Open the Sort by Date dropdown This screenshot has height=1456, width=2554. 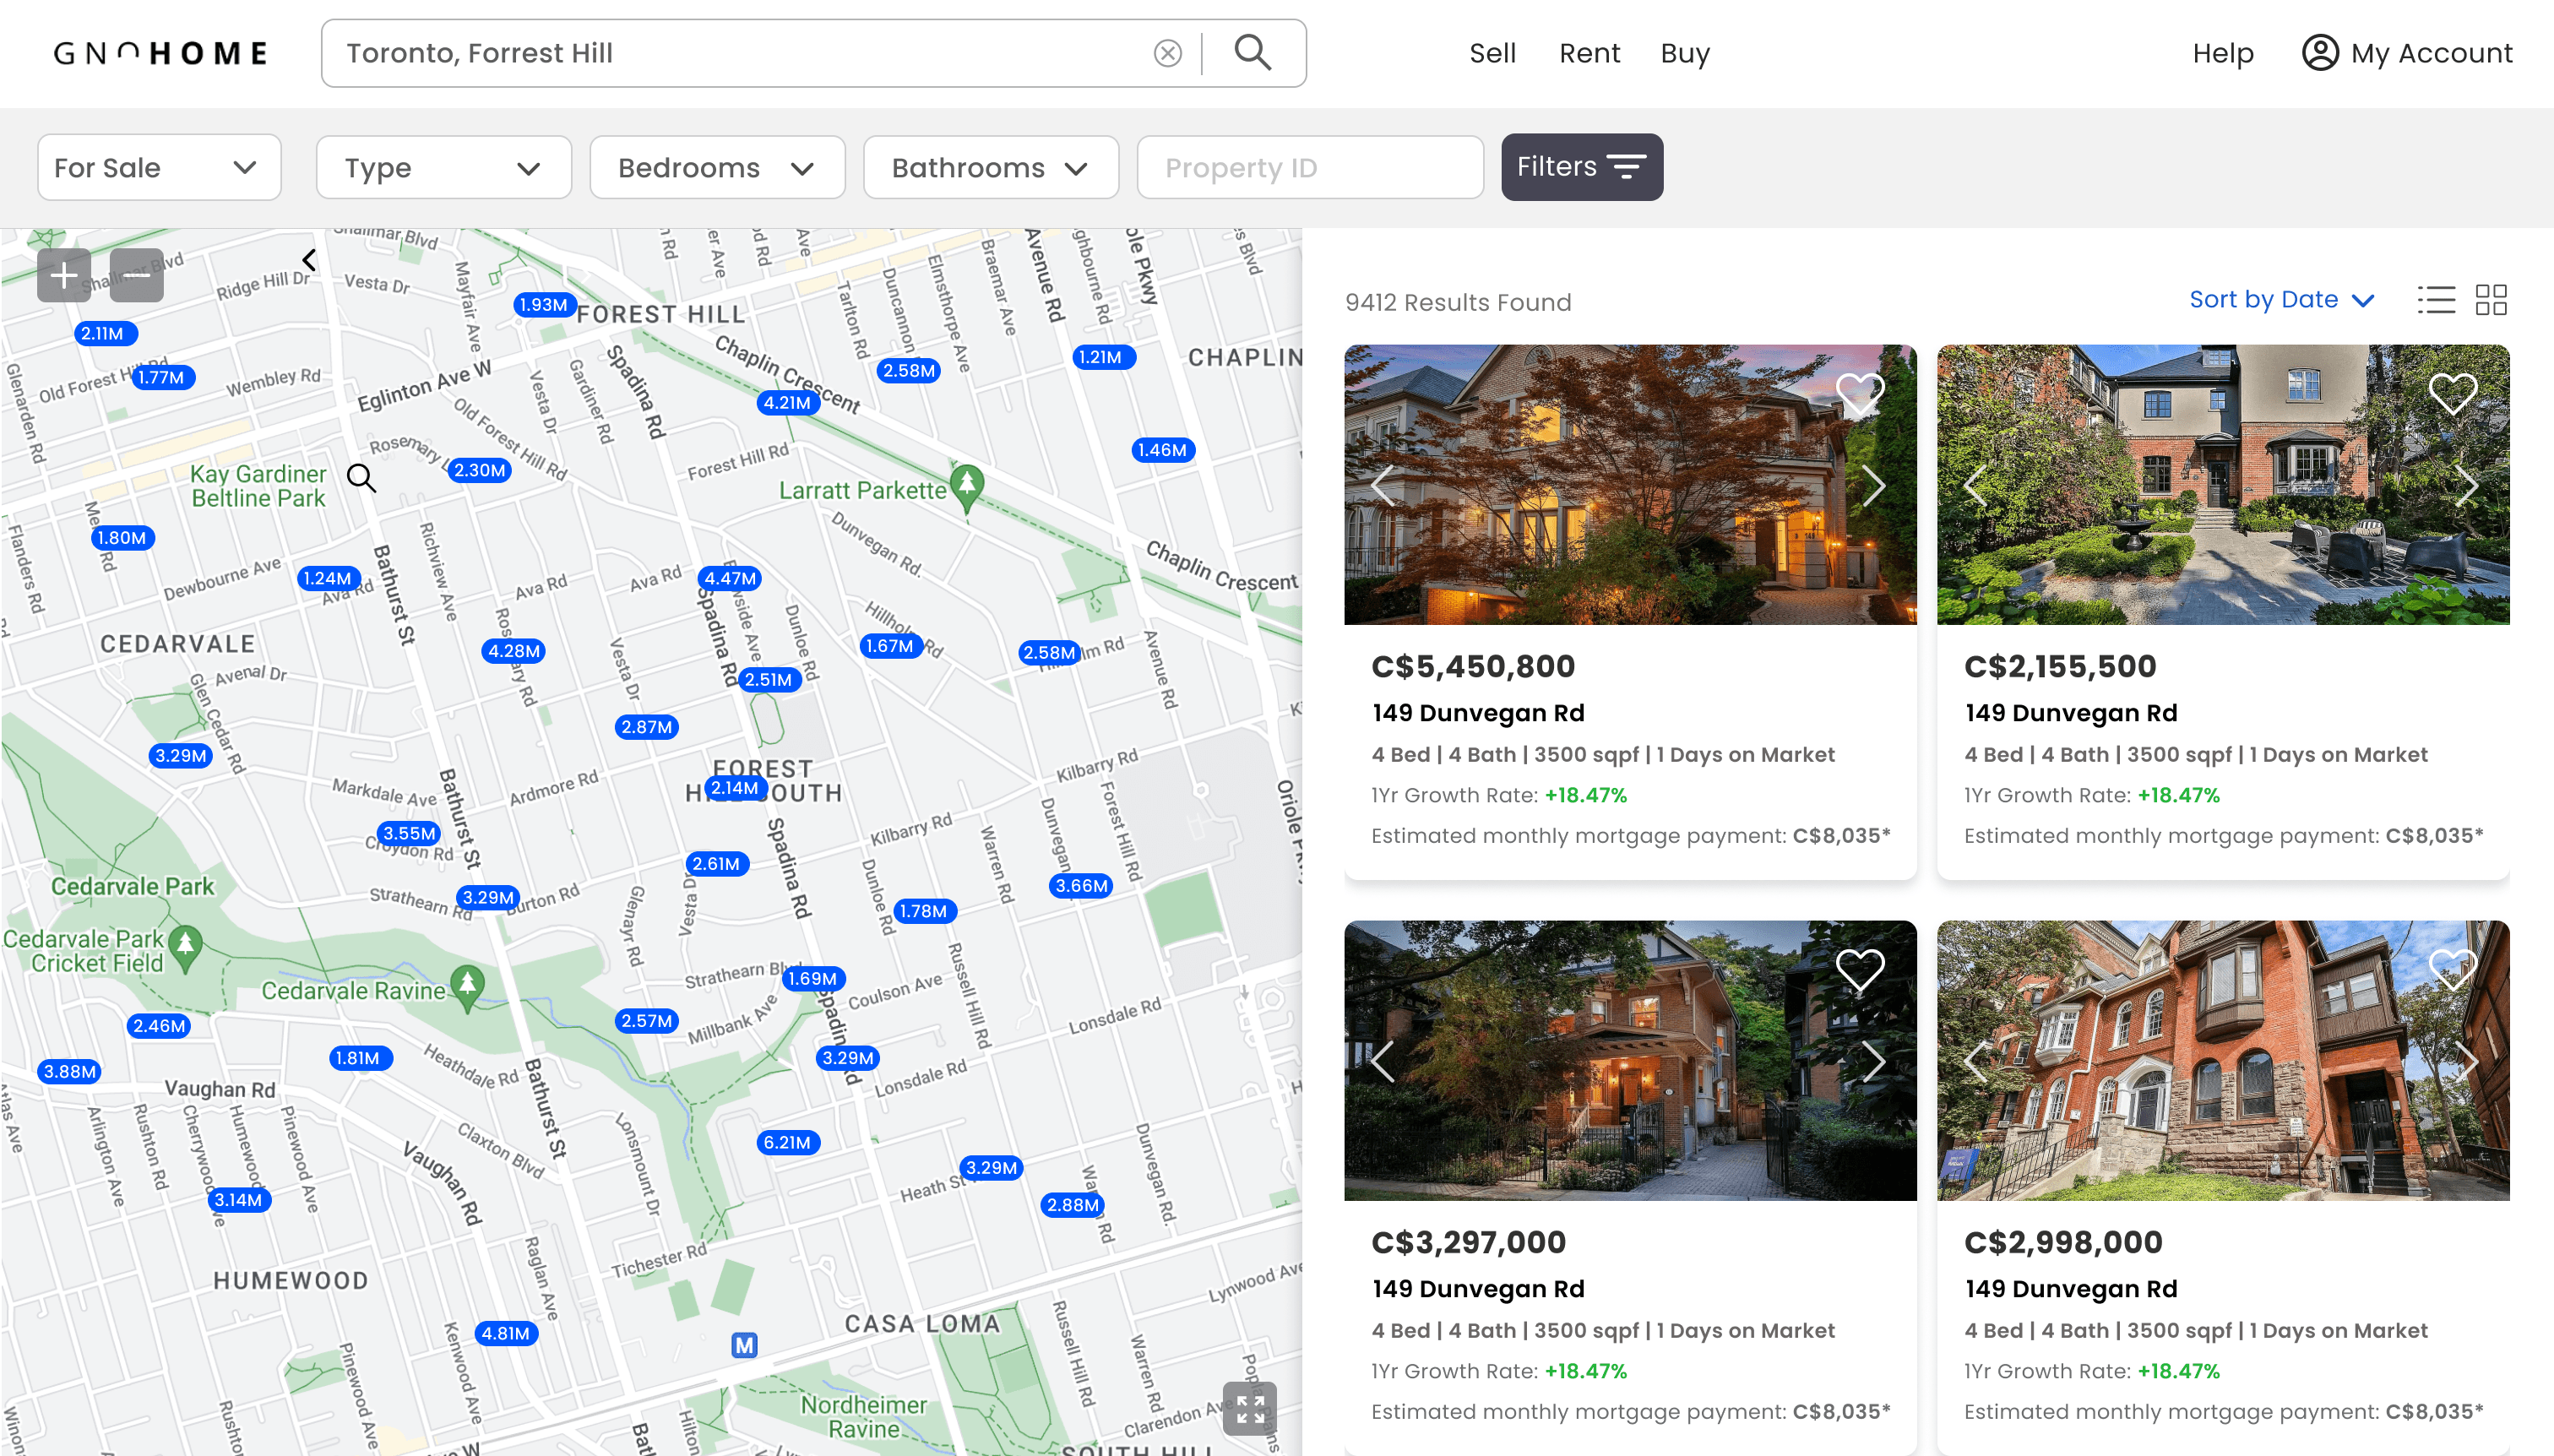tap(2280, 300)
